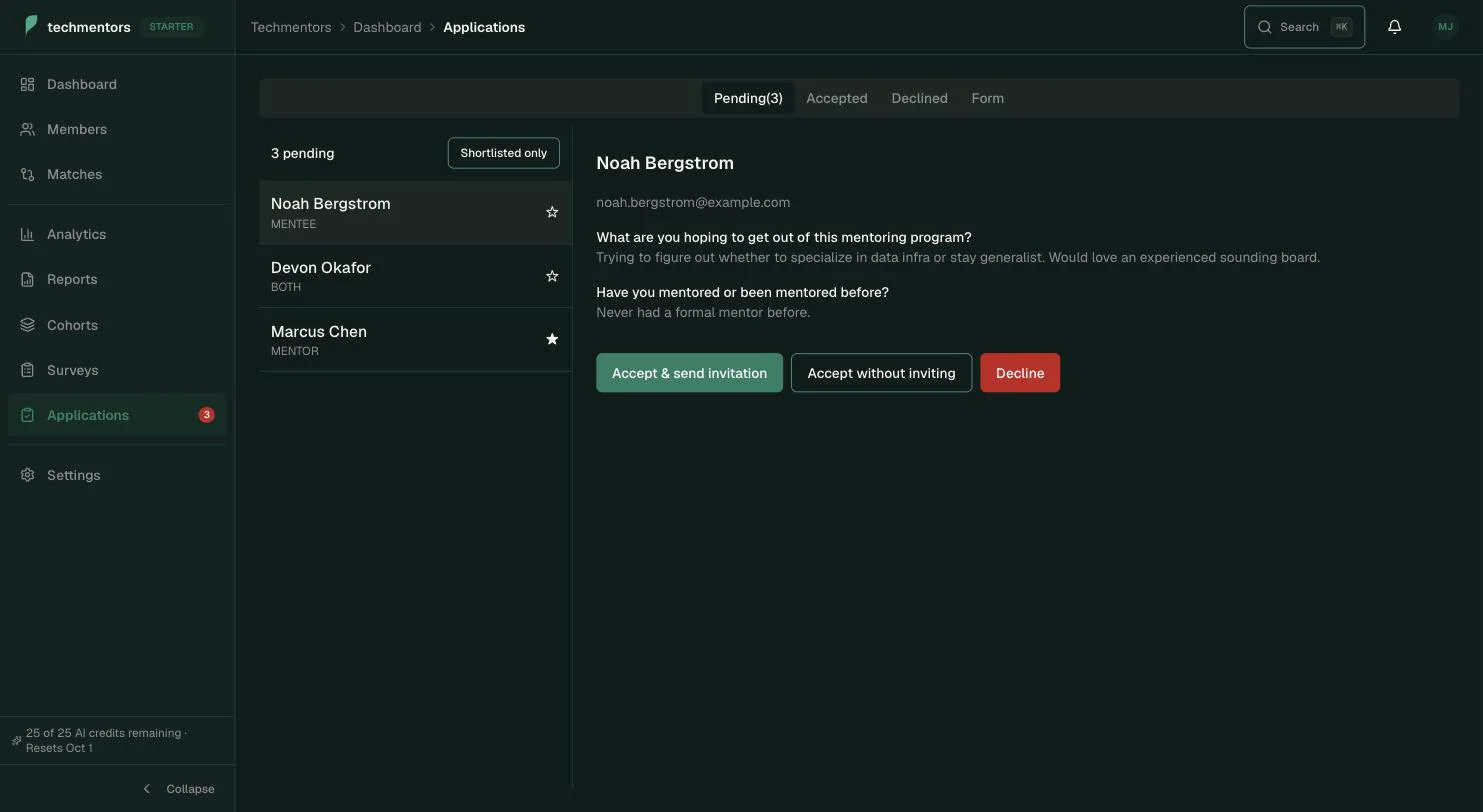Screen dimensions: 1483x812
Task: Open Analytics in the sidebar
Action: click(117, 234)
